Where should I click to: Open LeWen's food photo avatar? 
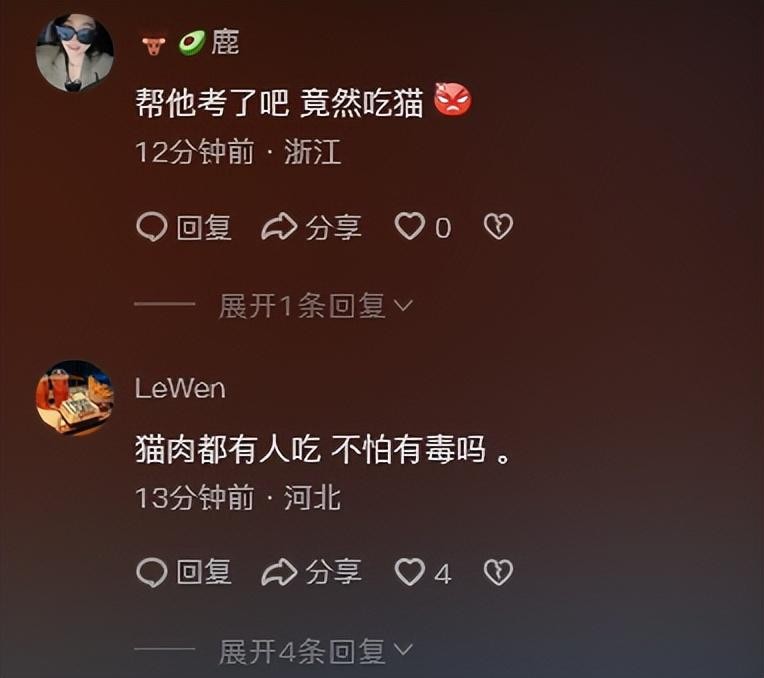point(75,397)
